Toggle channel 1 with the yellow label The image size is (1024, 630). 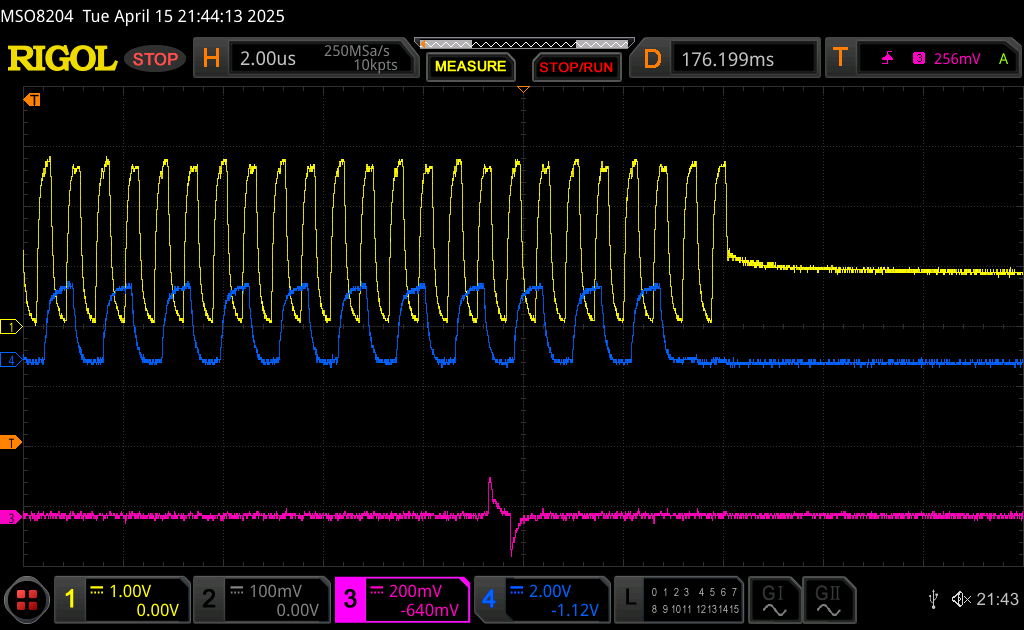121,600
